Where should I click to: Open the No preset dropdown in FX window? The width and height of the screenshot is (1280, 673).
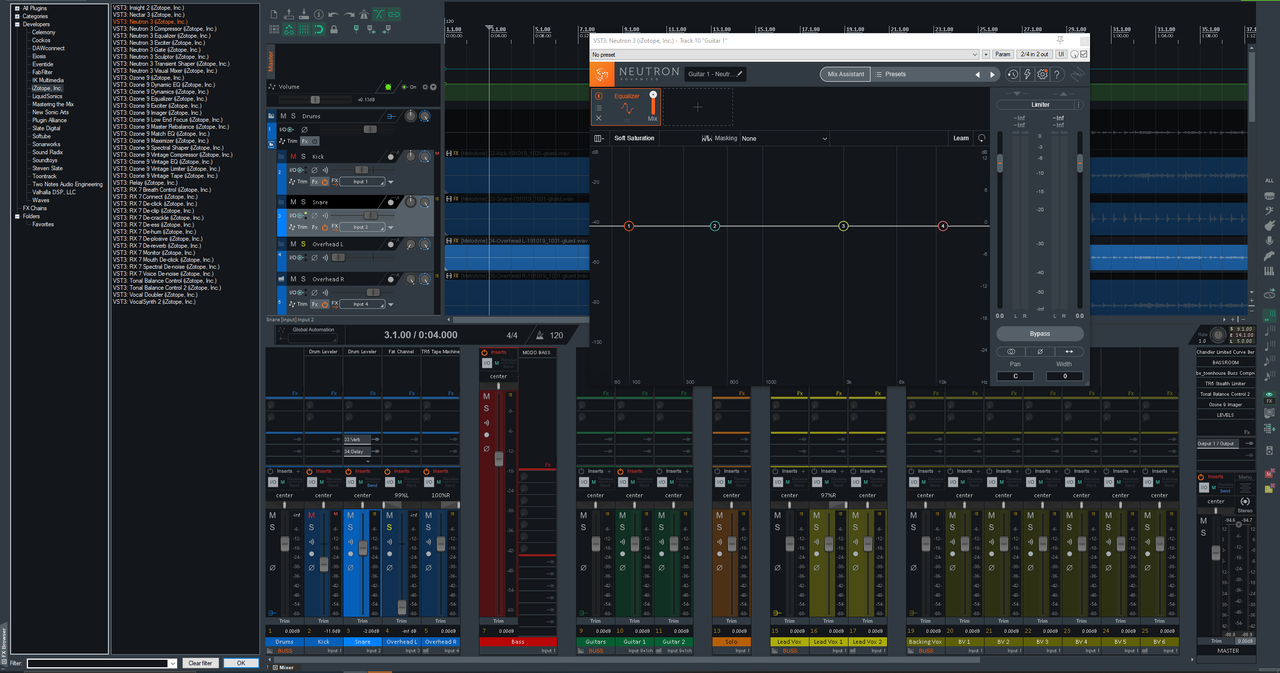pyautogui.click(x=785, y=54)
